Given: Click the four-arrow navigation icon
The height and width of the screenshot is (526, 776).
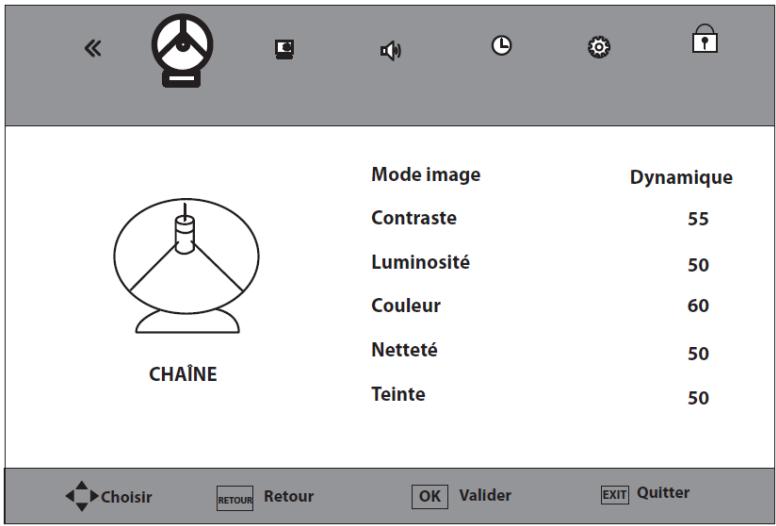Looking at the screenshot, I should 82,496.
